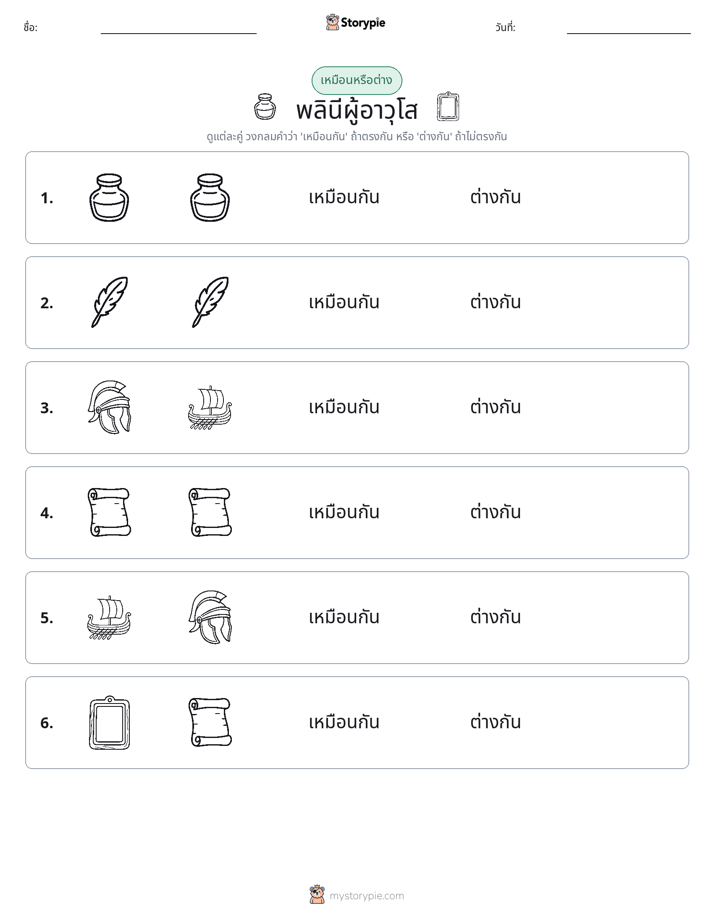Click the name (ชื่อ) line field
Viewport: 714px width, 924px height.
point(178,28)
